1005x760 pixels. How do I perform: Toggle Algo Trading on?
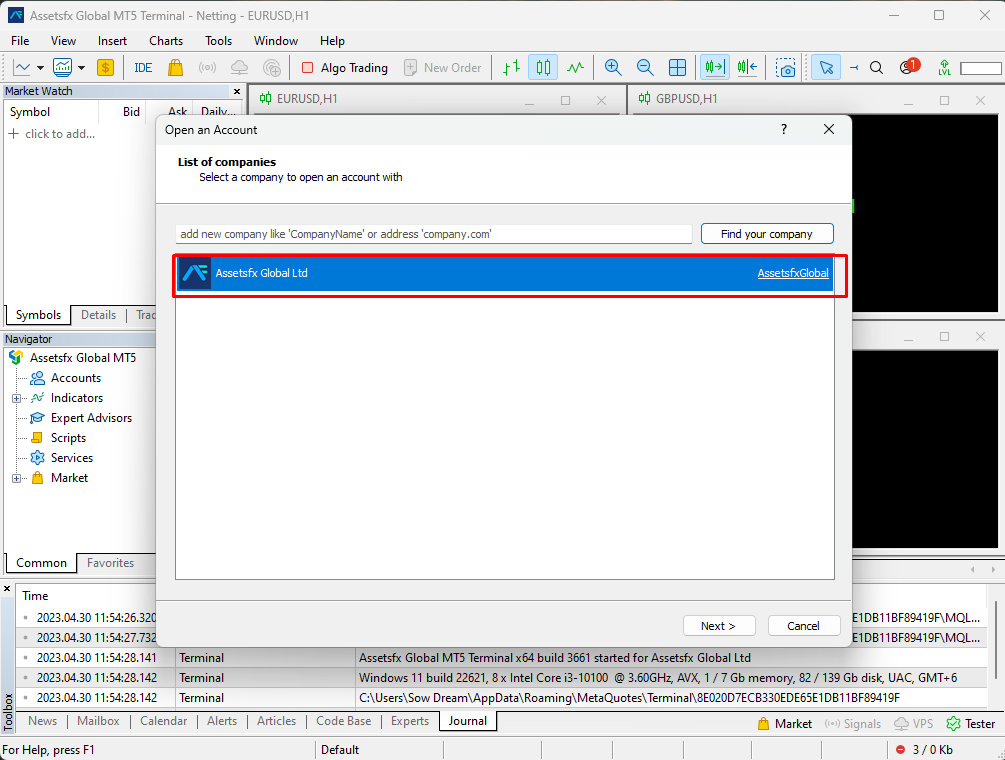[345, 67]
